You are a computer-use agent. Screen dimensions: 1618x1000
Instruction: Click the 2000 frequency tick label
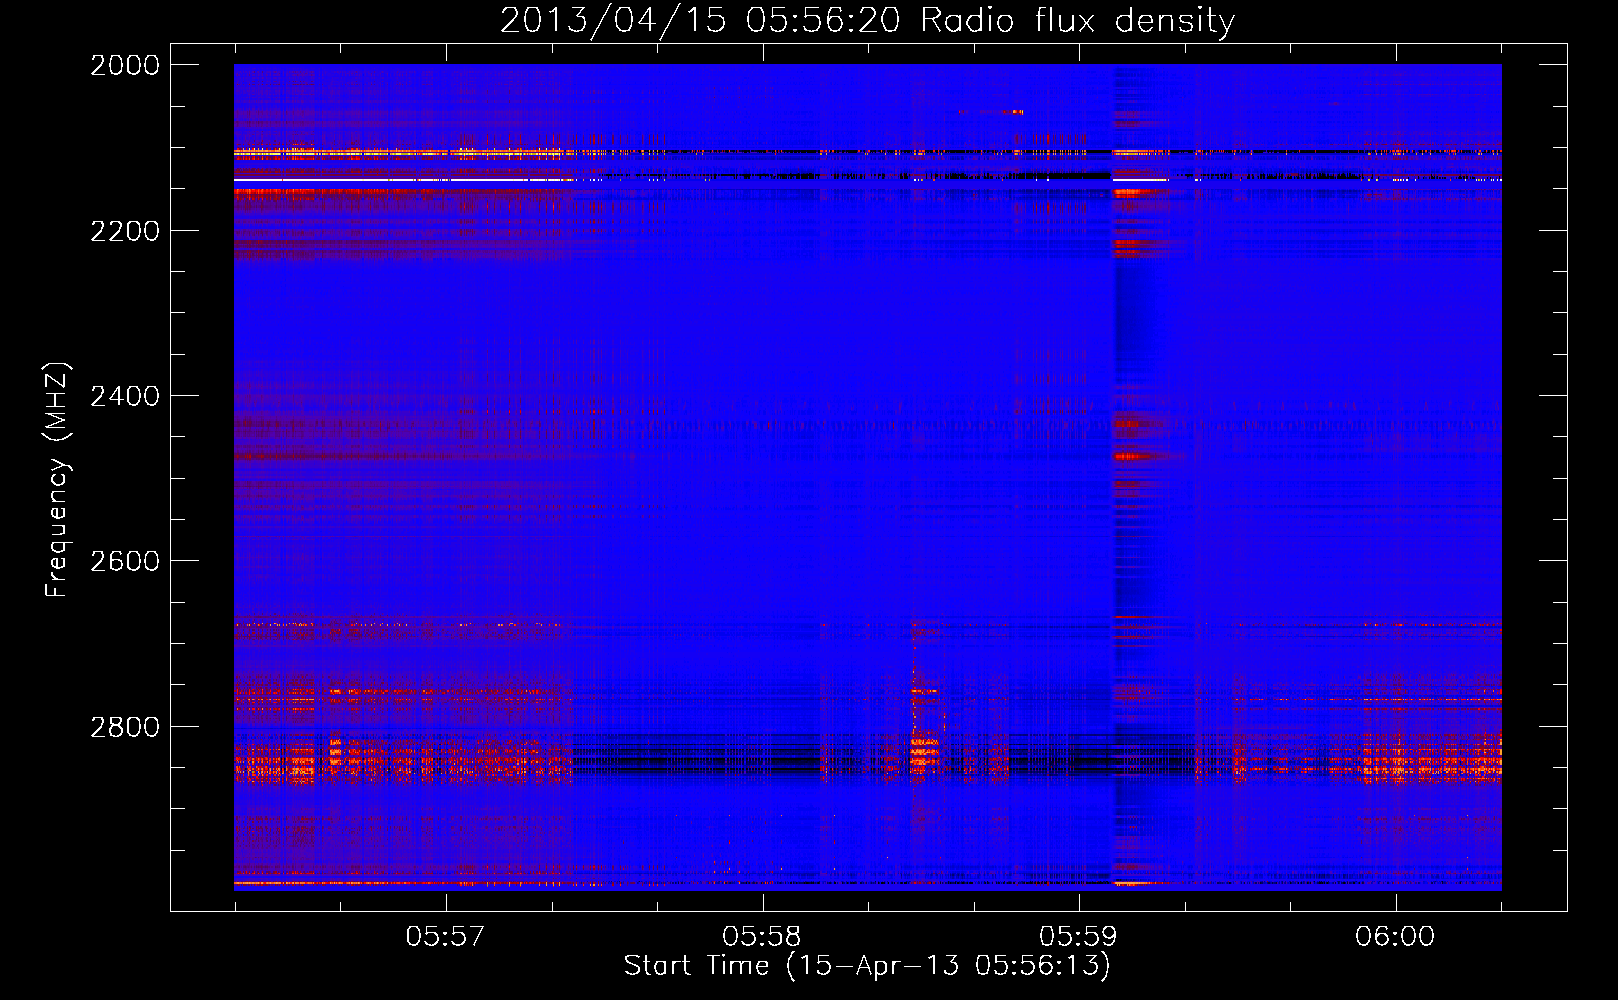125,65
